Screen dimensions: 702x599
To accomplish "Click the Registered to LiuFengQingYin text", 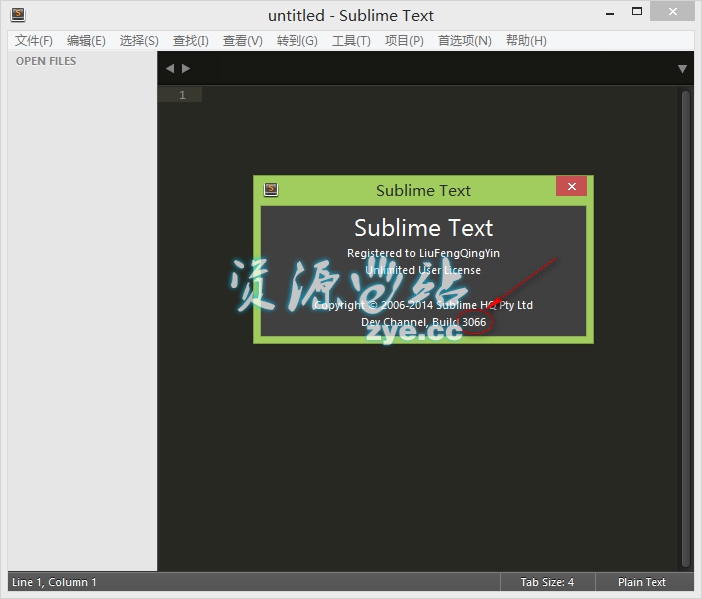I will pos(423,253).
